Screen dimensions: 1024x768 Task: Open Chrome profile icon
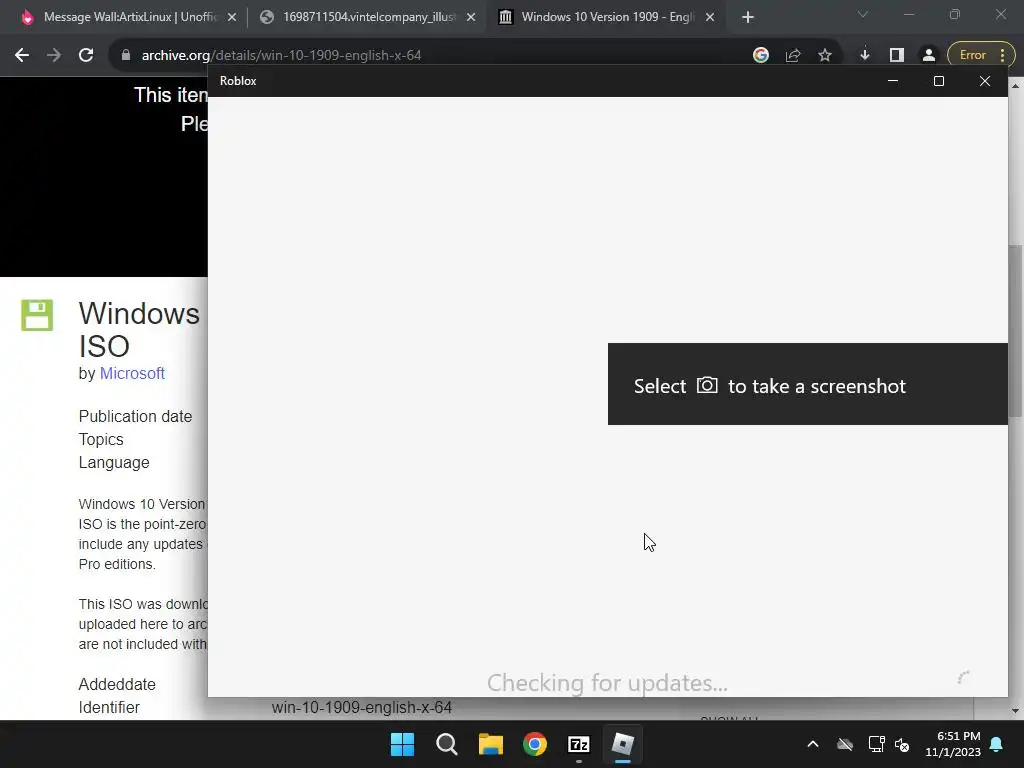tap(929, 56)
